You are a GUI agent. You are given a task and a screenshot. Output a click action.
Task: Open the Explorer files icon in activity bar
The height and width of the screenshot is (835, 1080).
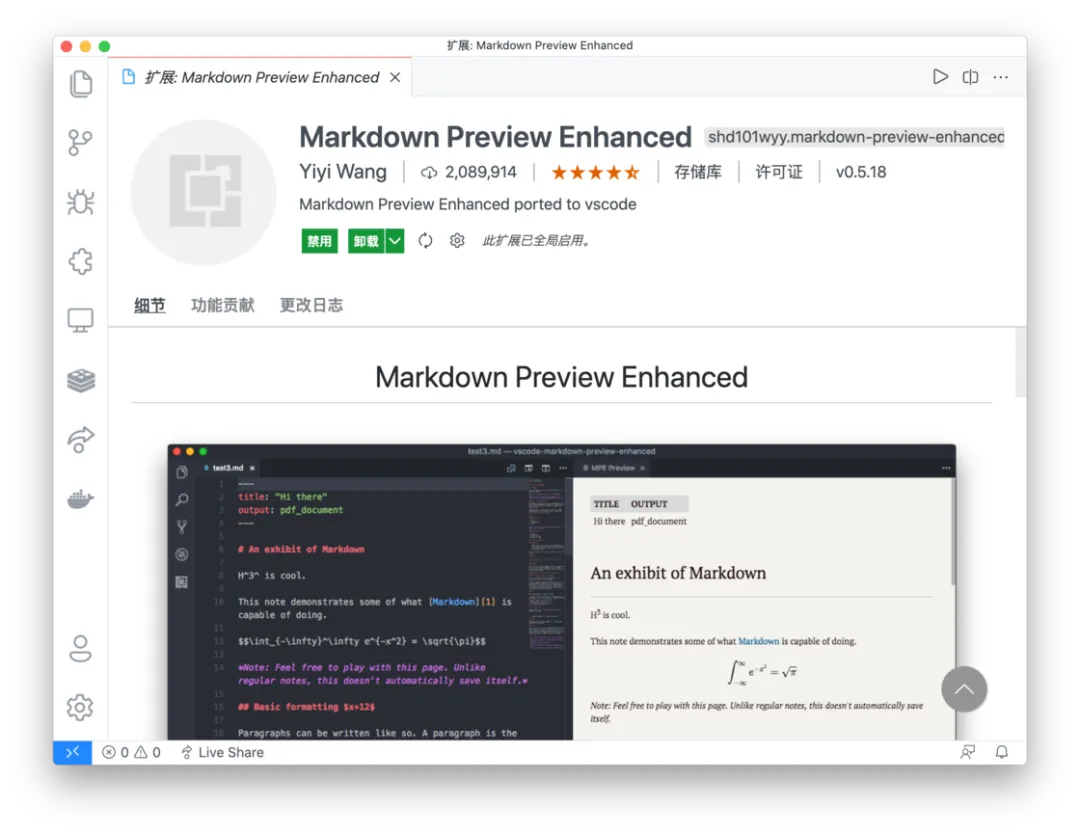coord(81,83)
